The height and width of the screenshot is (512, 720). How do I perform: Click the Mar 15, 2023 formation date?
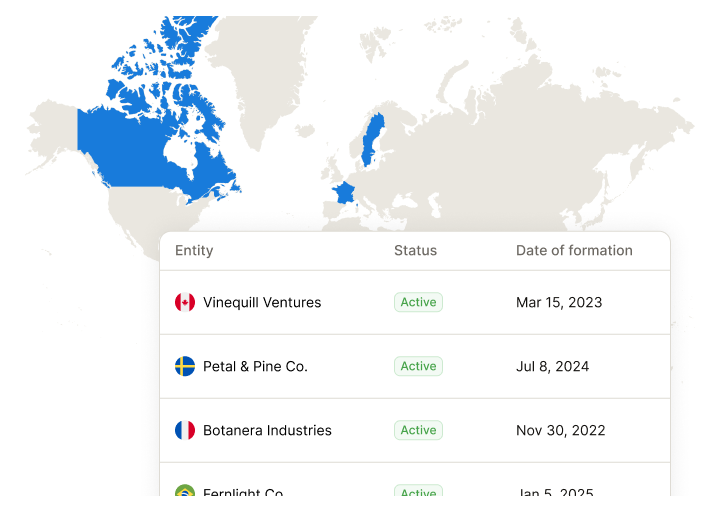pyautogui.click(x=559, y=302)
